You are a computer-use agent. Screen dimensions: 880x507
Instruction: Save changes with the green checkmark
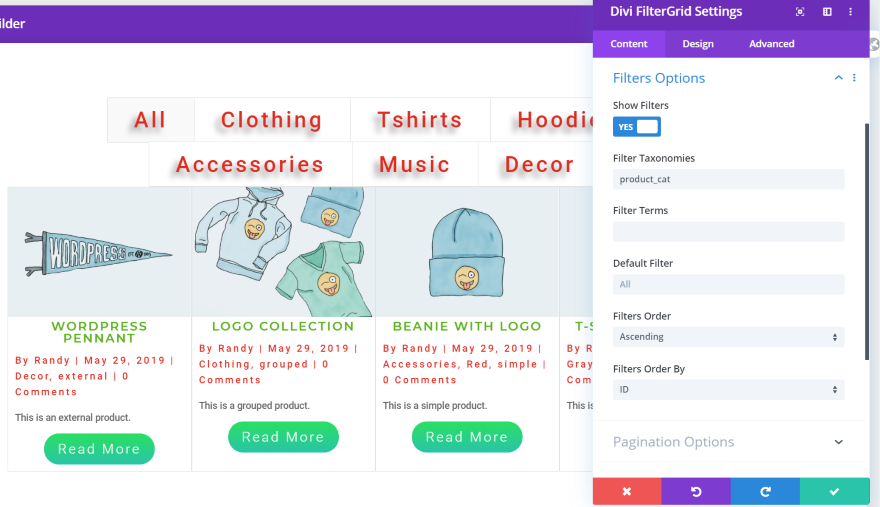(835, 491)
